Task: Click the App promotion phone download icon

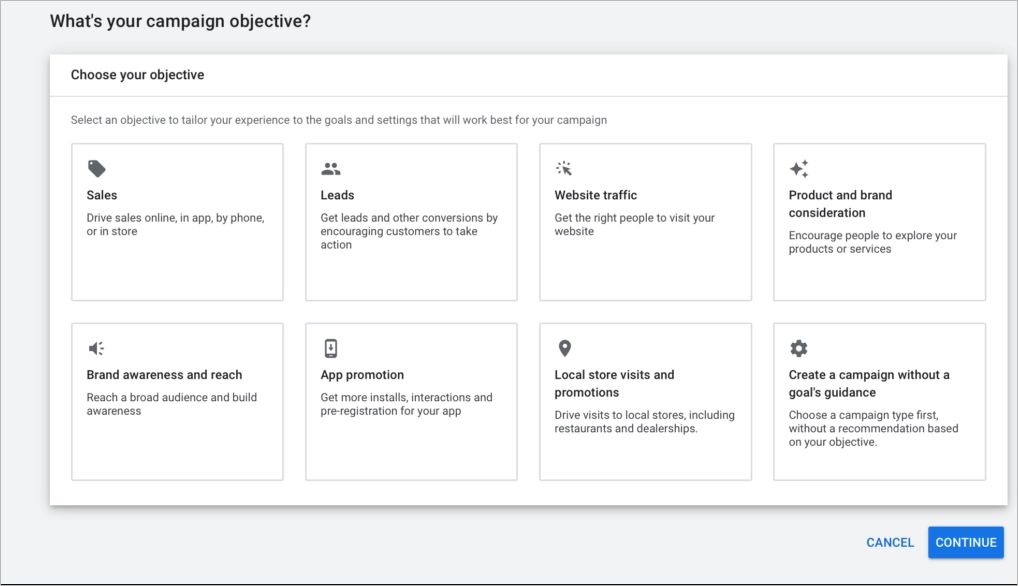Action: pos(331,349)
